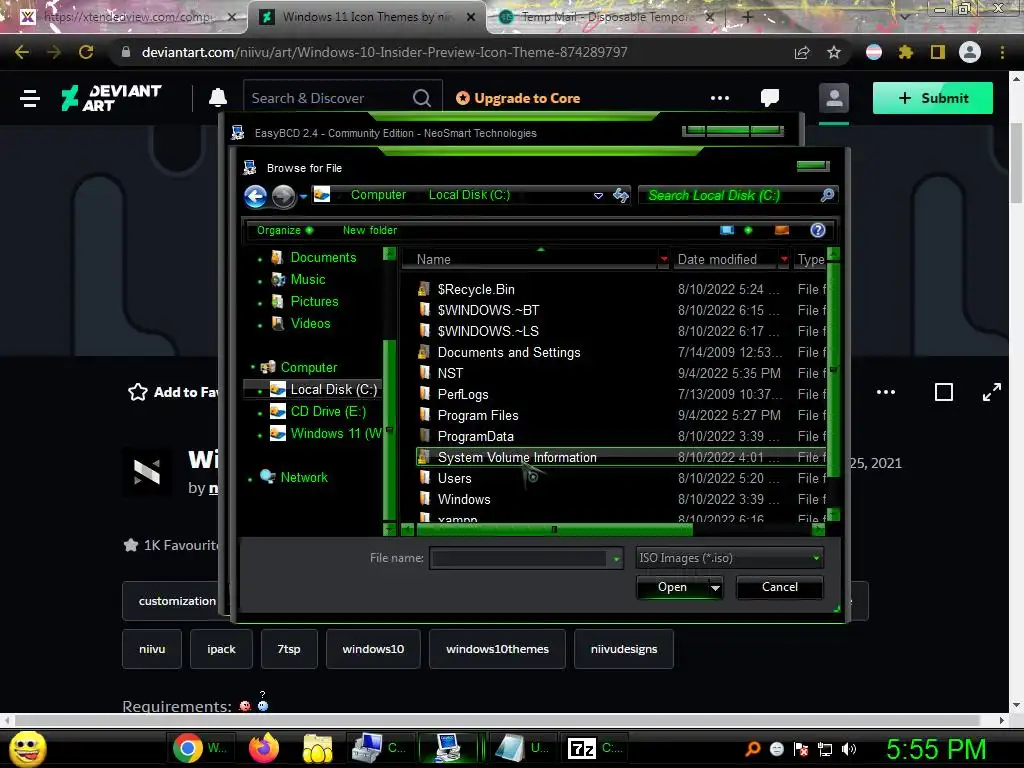Select Windows 11 Icon Themes browser tab
The image size is (1024, 768).
(367, 17)
